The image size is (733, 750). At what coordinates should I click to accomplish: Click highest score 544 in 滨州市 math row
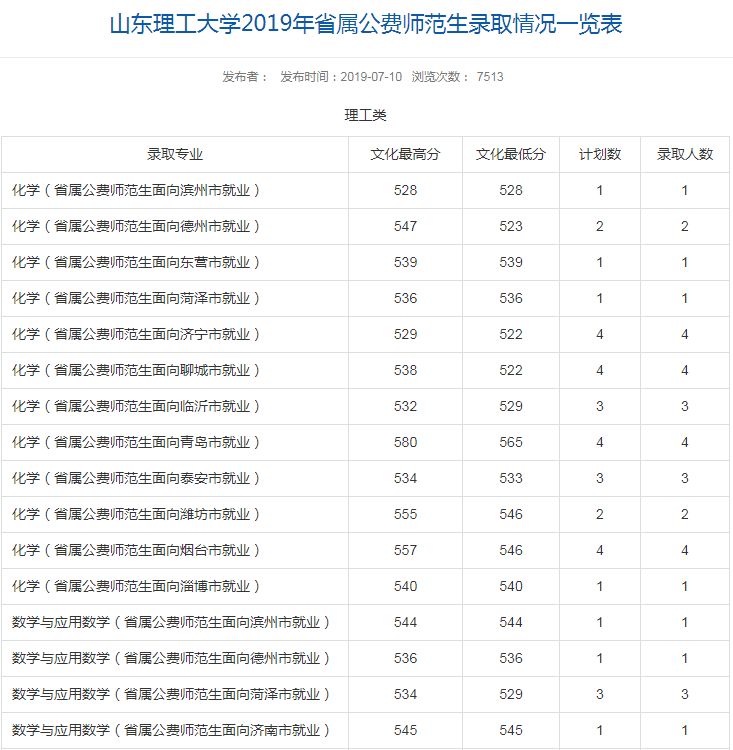pyautogui.click(x=405, y=622)
